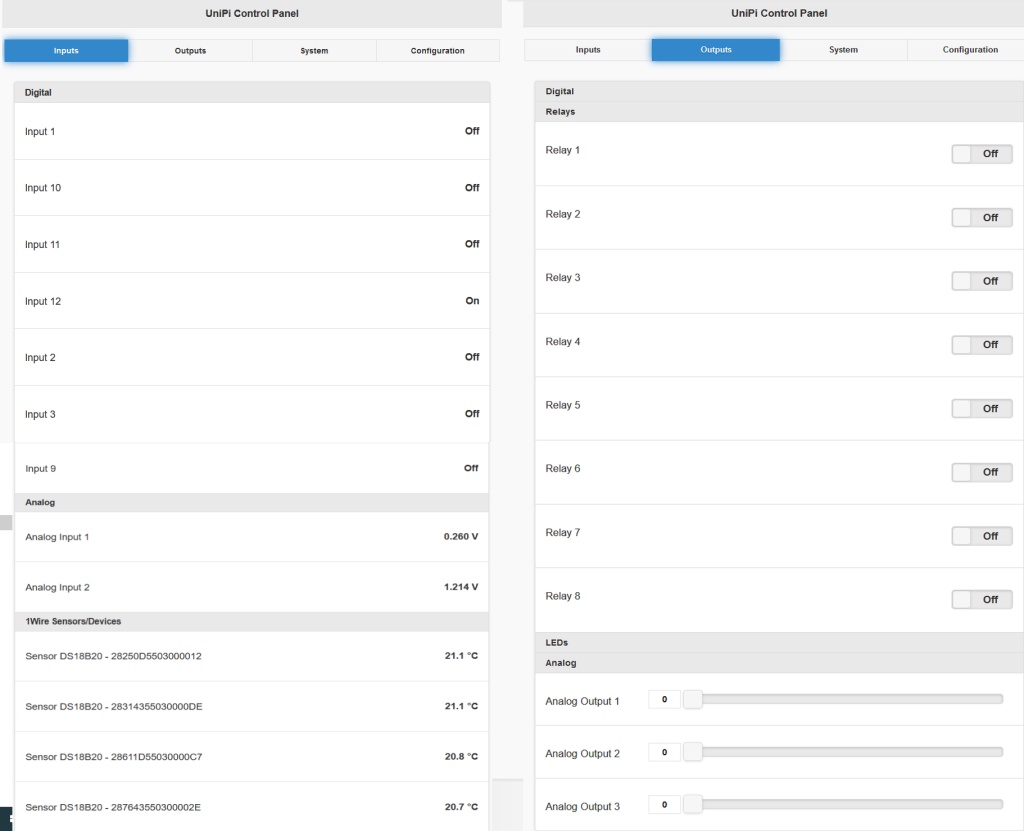
Task: Toggle Relay 7 switch
Action: click(x=982, y=536)
